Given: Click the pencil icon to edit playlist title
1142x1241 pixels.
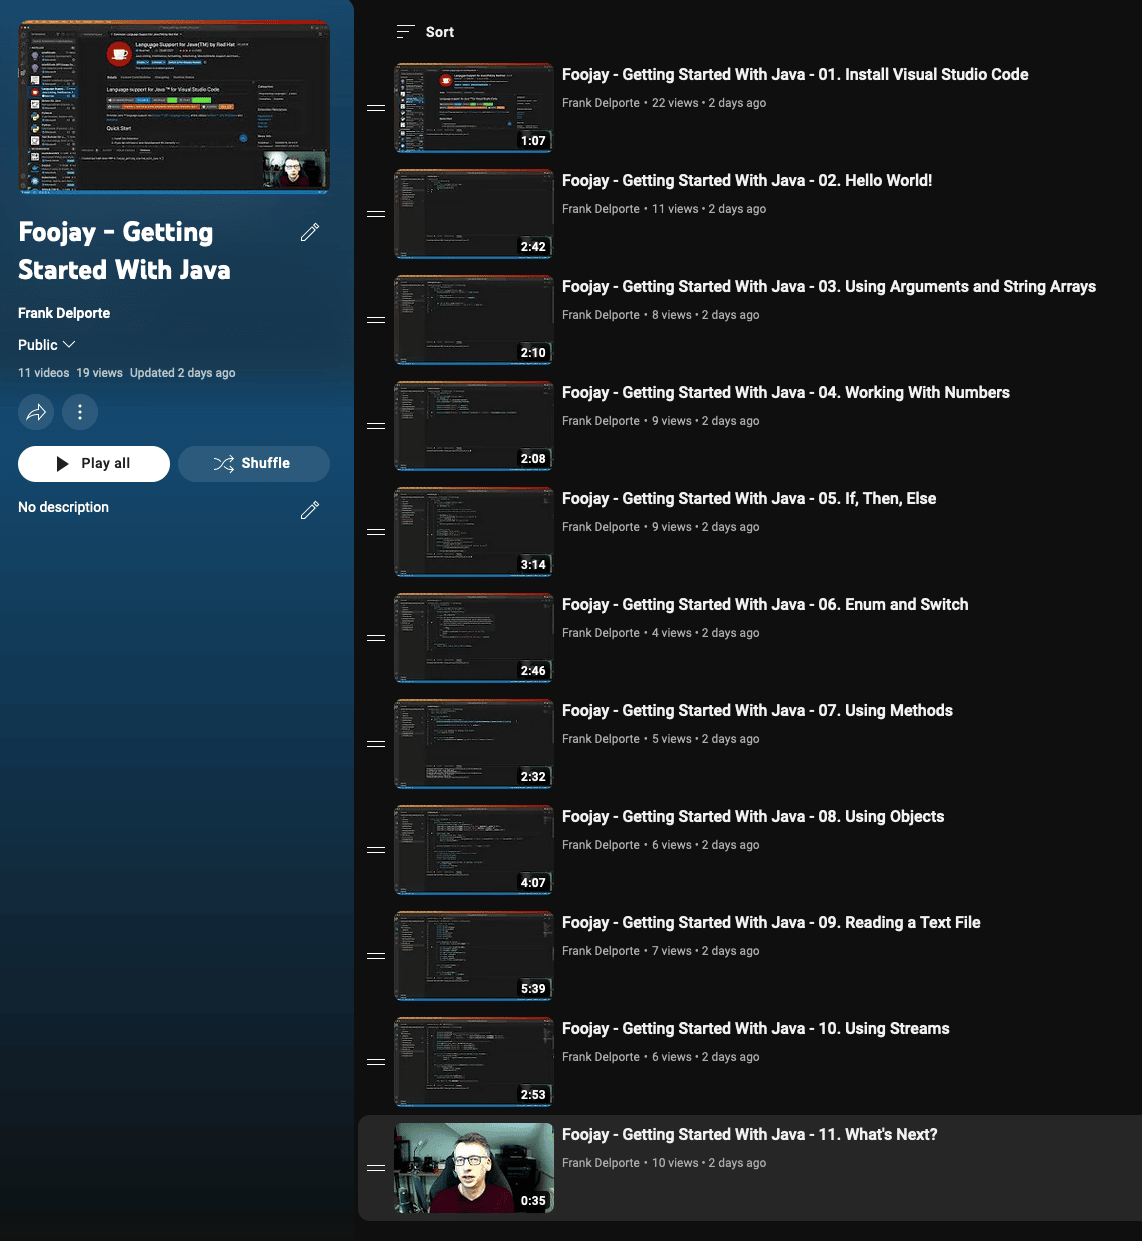Looking at the screenshot, I should 310,232.
